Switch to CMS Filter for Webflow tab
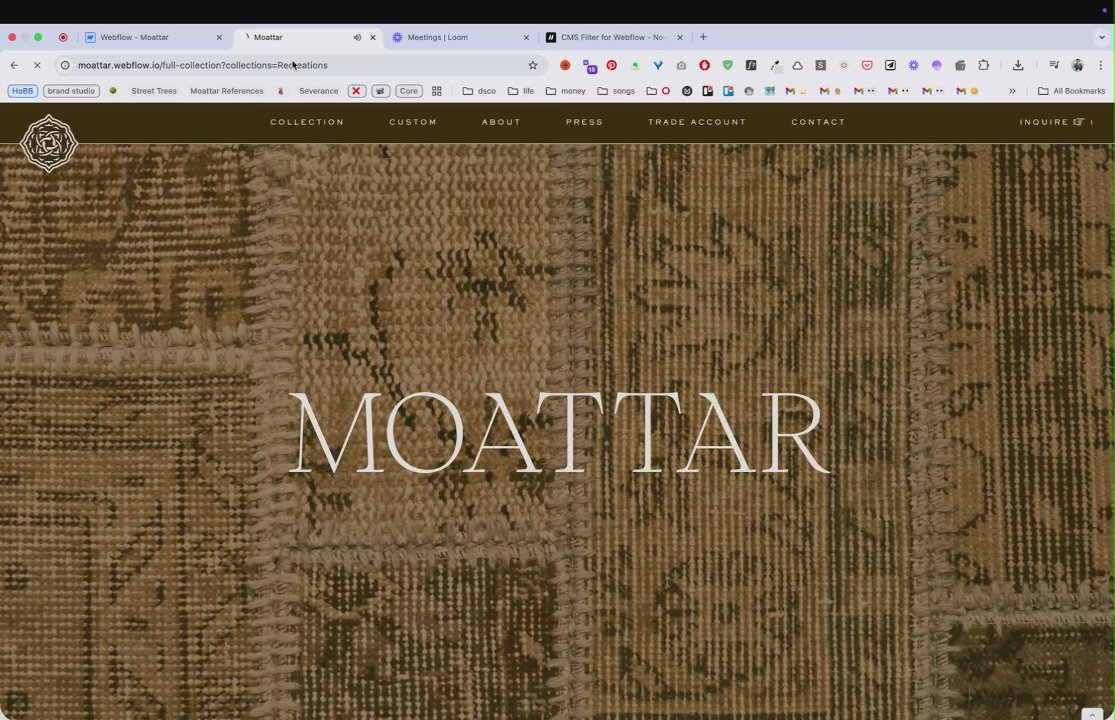 click(612, 37)
